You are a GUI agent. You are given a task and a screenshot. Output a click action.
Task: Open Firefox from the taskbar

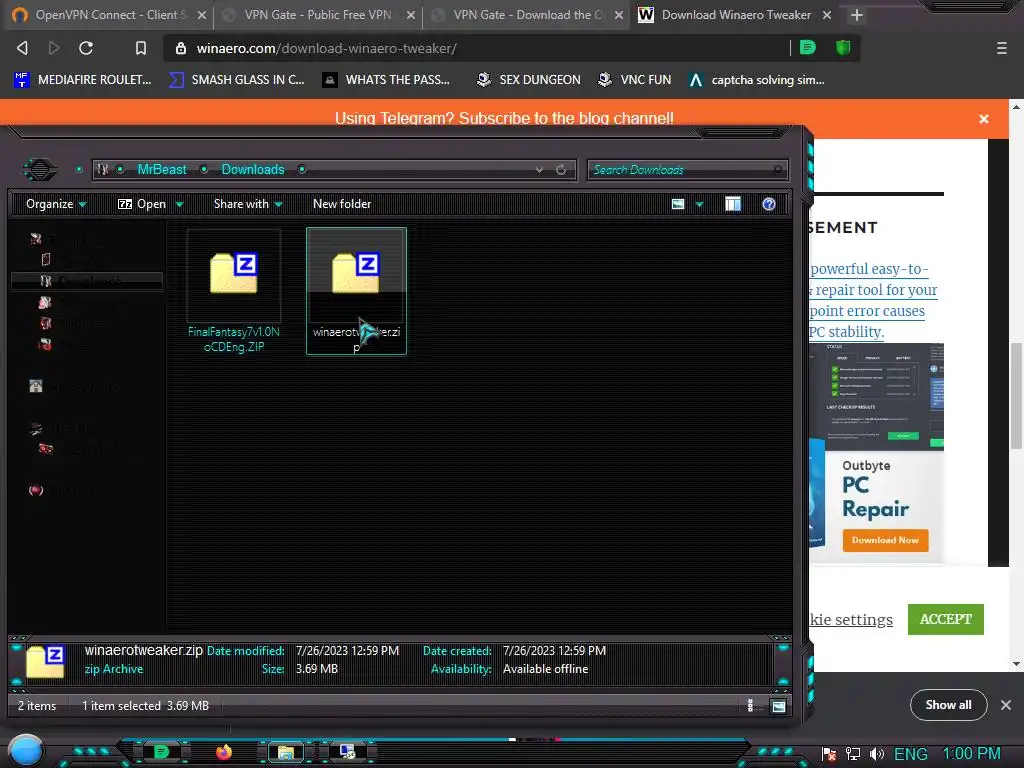tap(223, 752)
